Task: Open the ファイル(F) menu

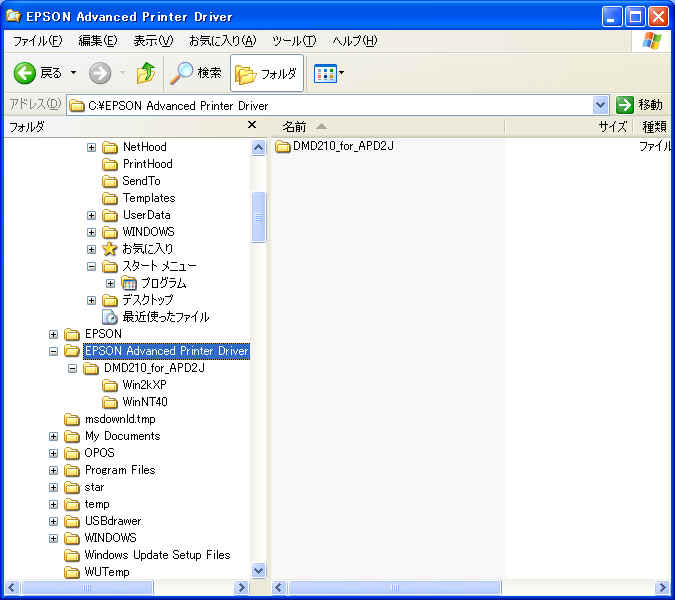Action: (37, 41)
